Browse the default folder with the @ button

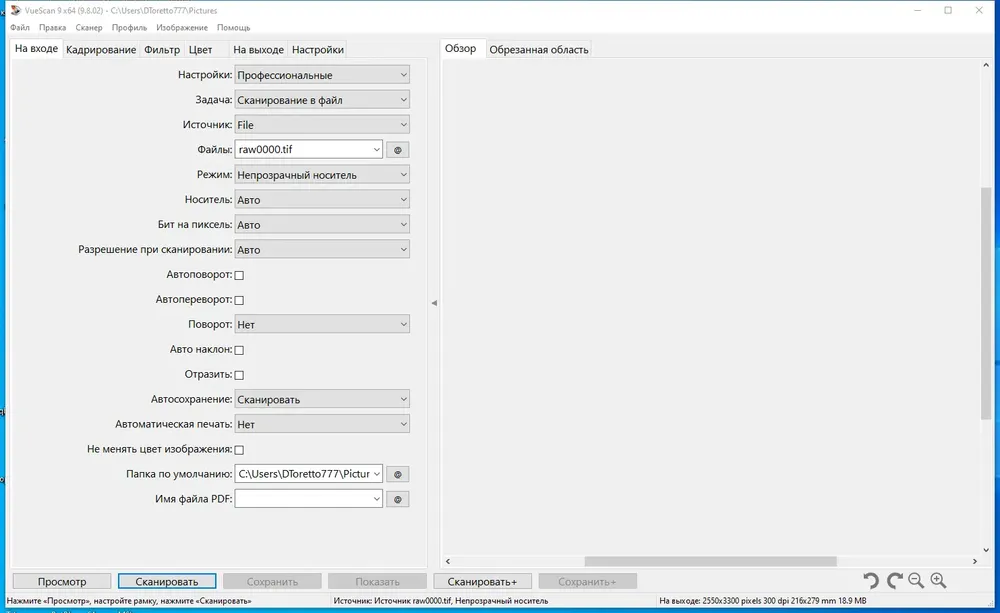point(397,475)
